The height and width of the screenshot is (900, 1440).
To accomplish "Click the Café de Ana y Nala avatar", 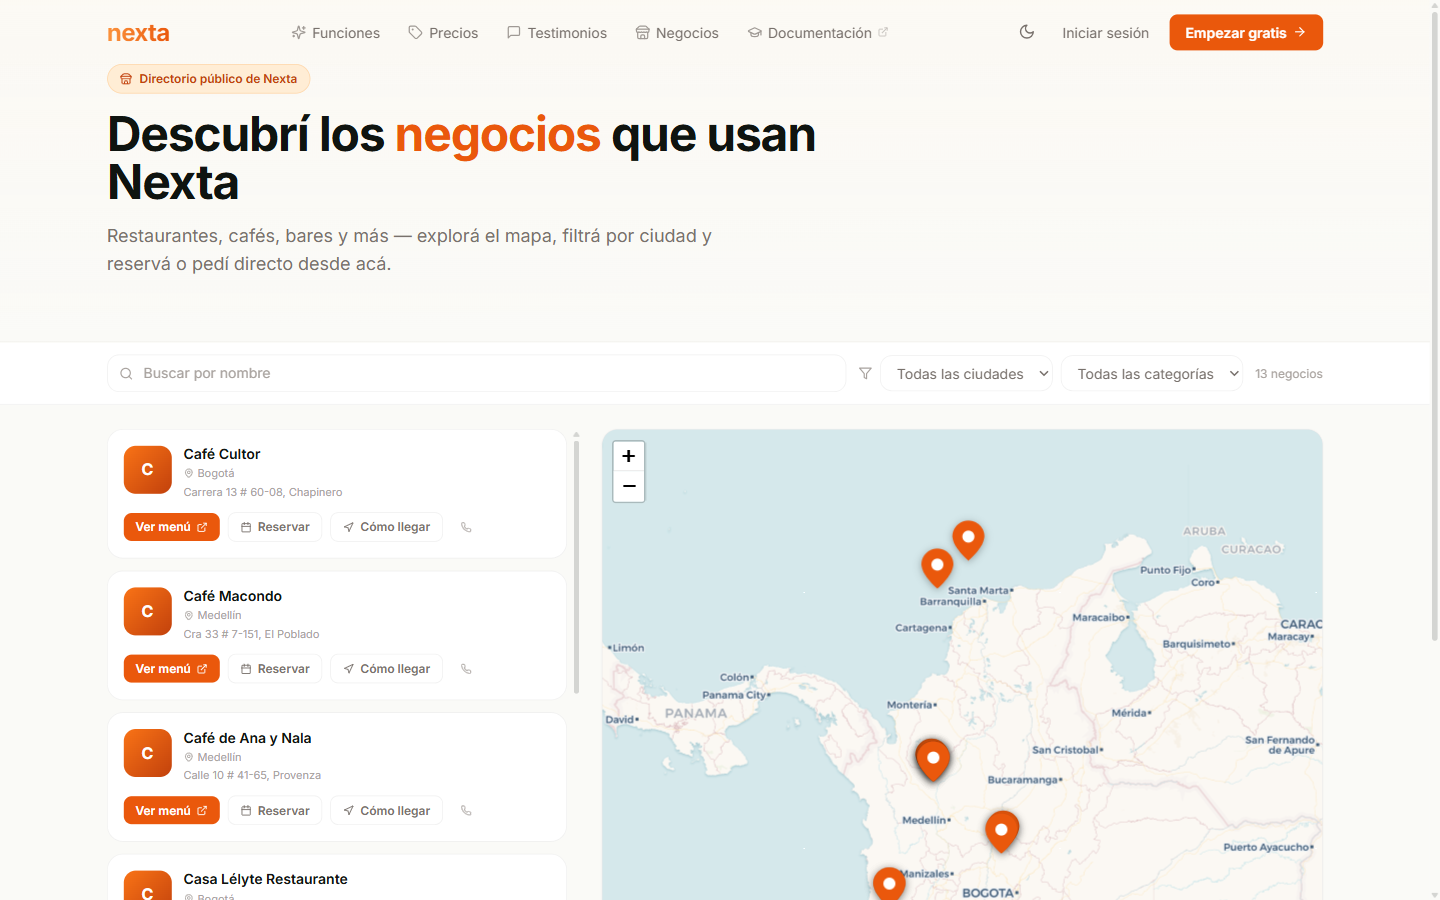I will coord(148,754).
